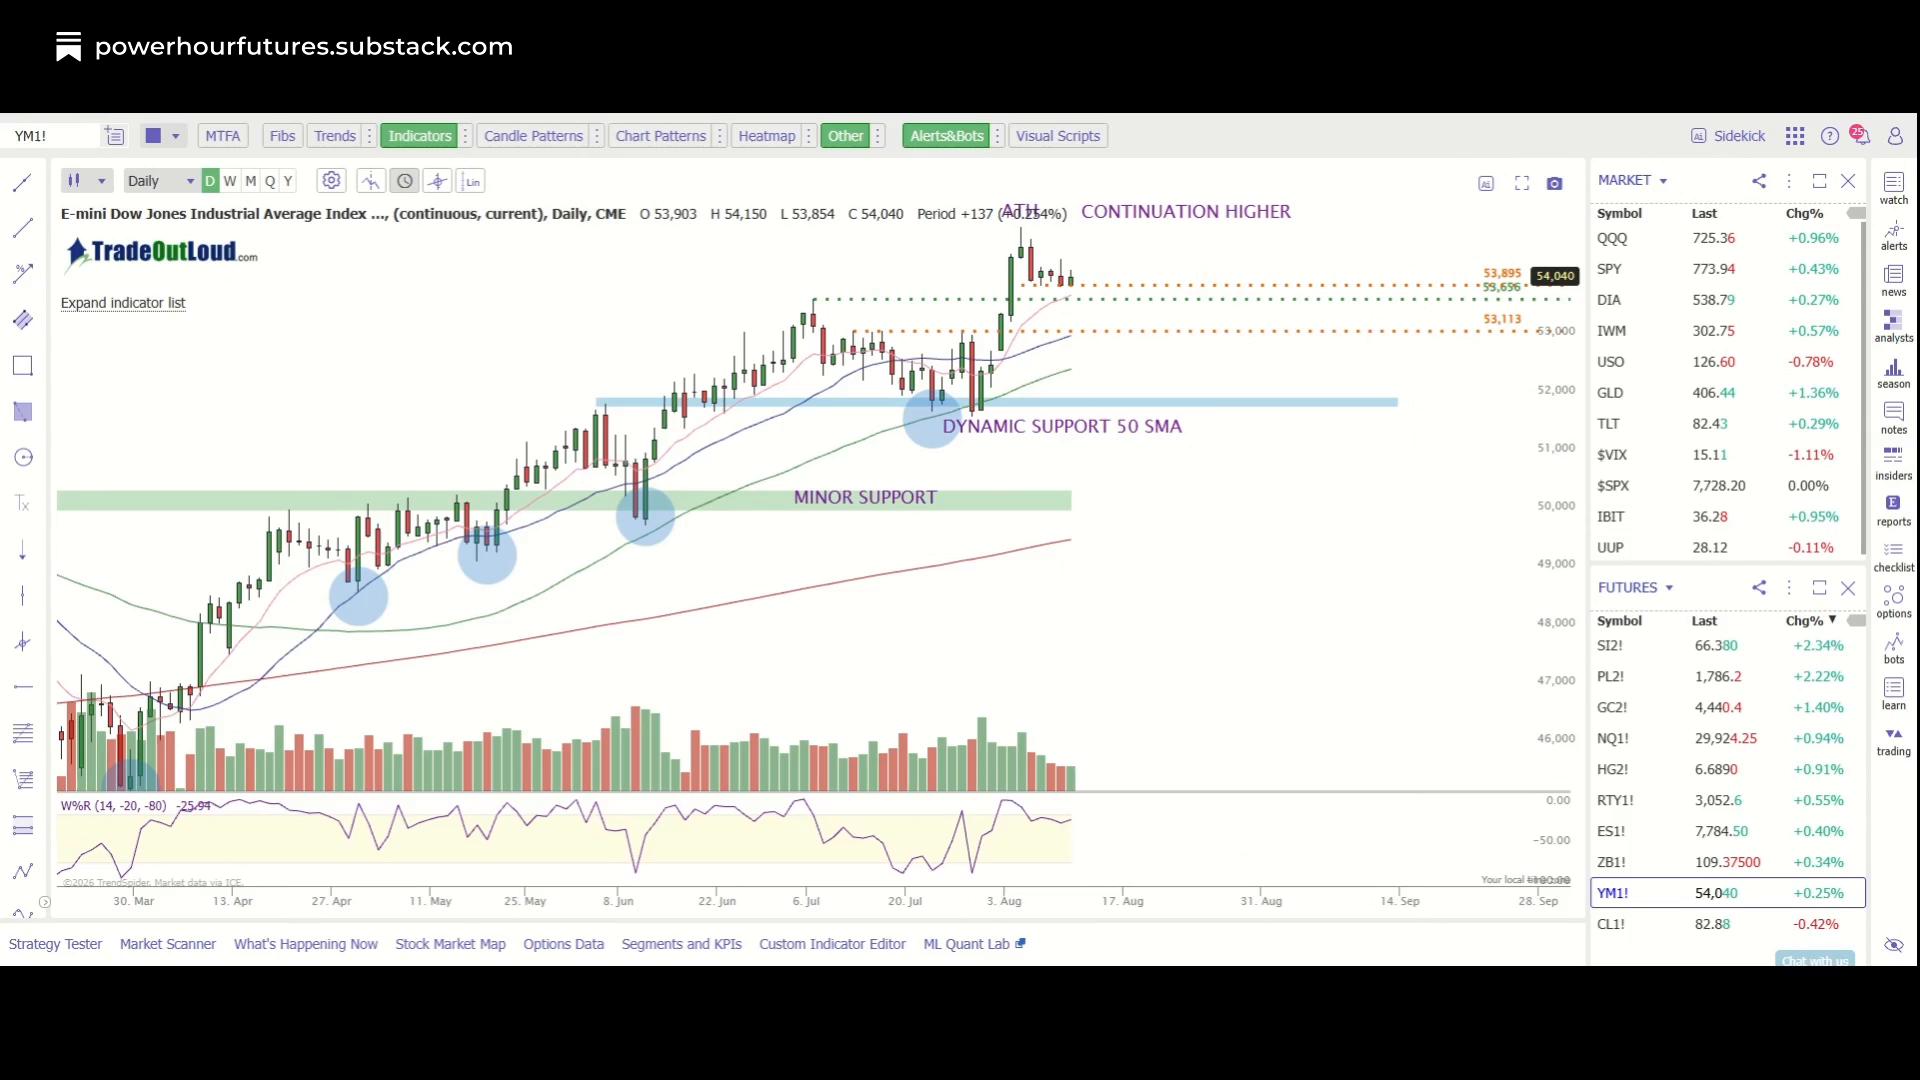Open the chart type dropdown
This screenshot has height=1080, width=1920.
click(x=85, y=181)
